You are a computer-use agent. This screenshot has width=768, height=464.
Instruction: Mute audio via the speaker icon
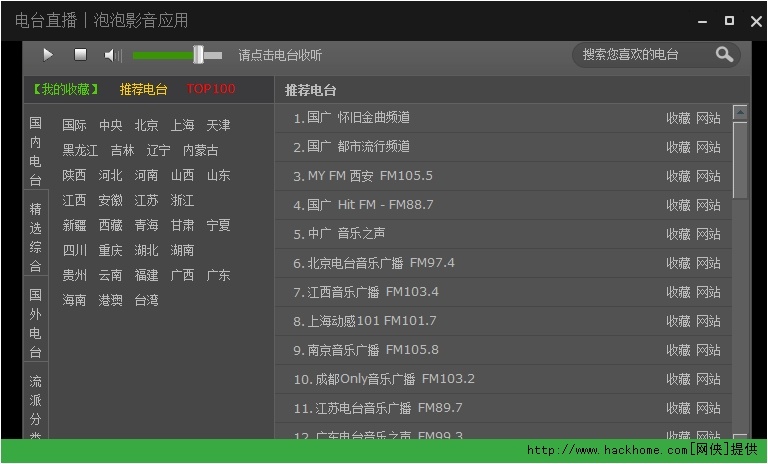(x=113, y=55)
